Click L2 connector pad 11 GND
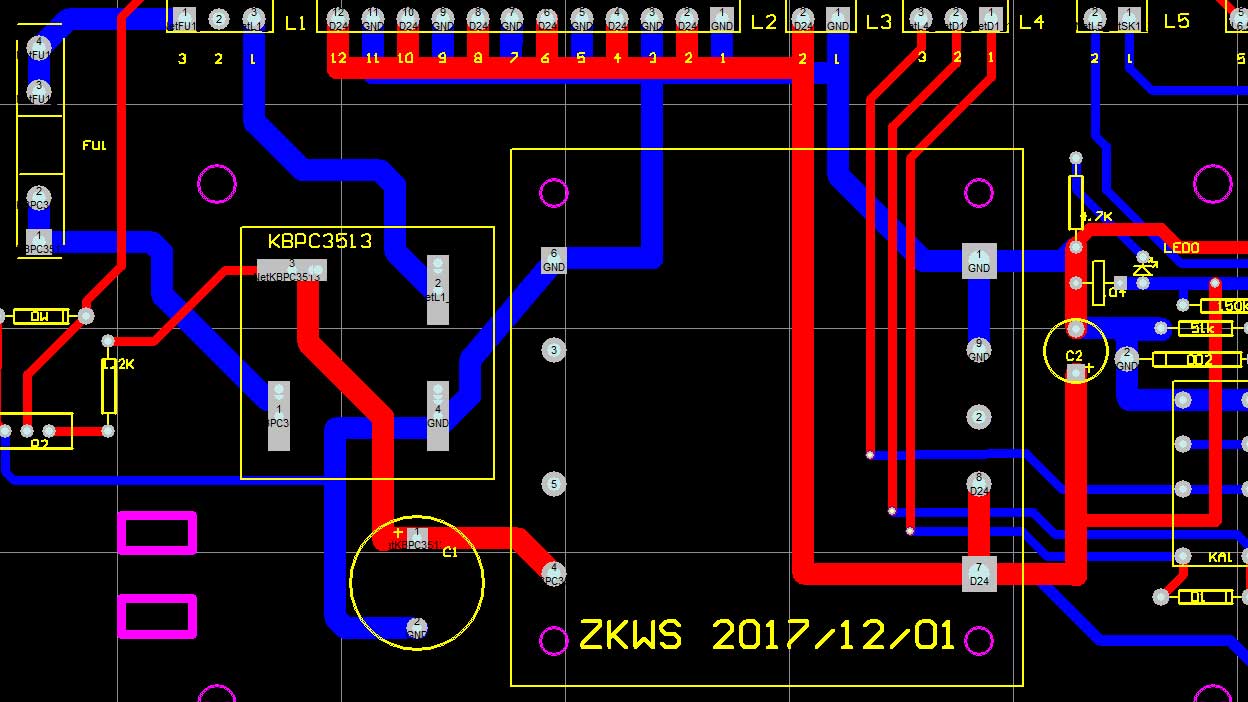1248x702 pixels. [x=373, y=19]
